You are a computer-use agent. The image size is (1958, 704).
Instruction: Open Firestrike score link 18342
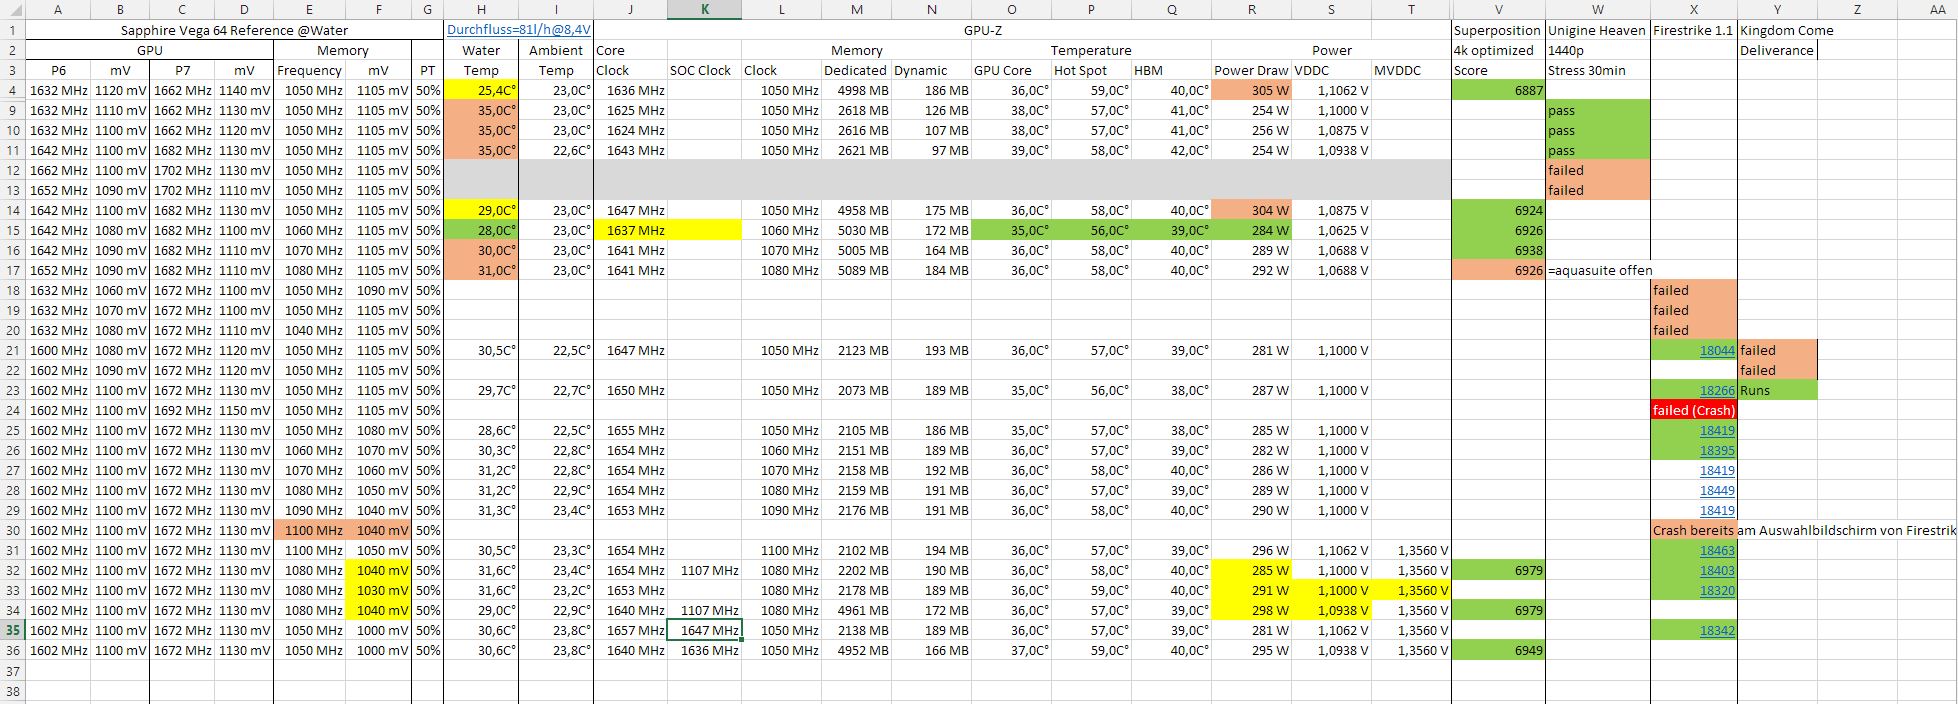1717,630
